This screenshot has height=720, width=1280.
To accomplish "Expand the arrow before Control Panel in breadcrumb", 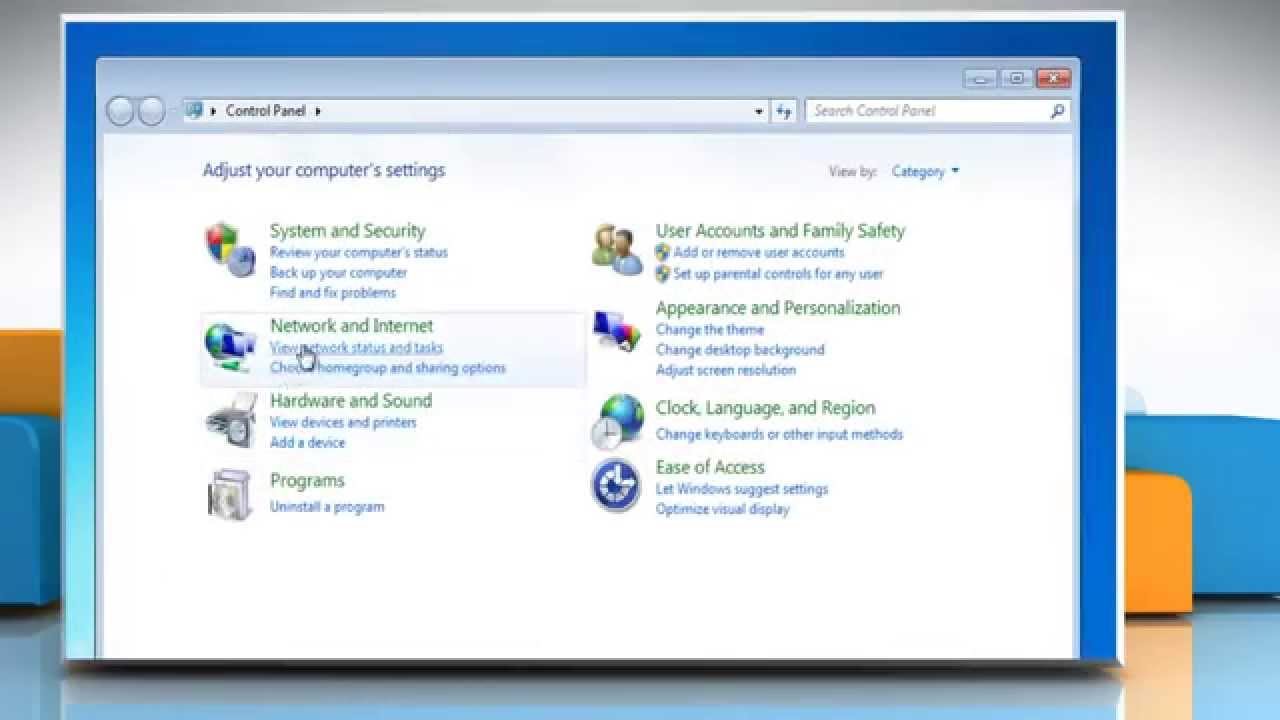I will tap(213, 111).
